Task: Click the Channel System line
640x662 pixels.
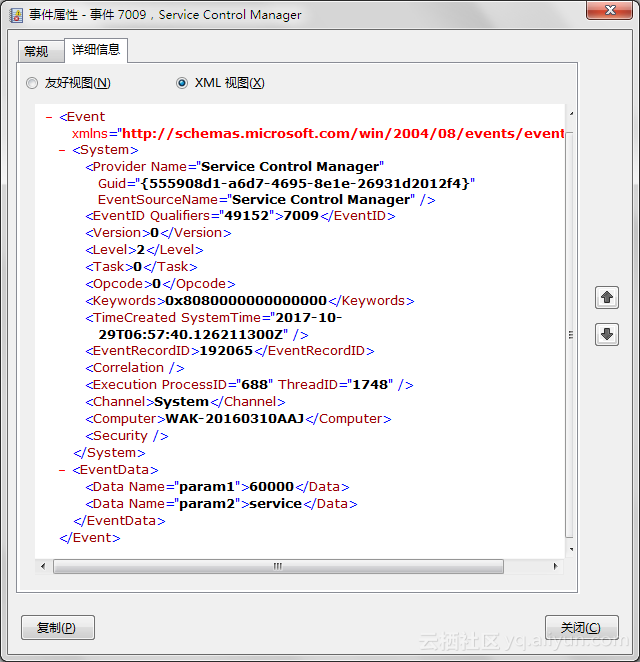Action: click(x=185, y=402)
